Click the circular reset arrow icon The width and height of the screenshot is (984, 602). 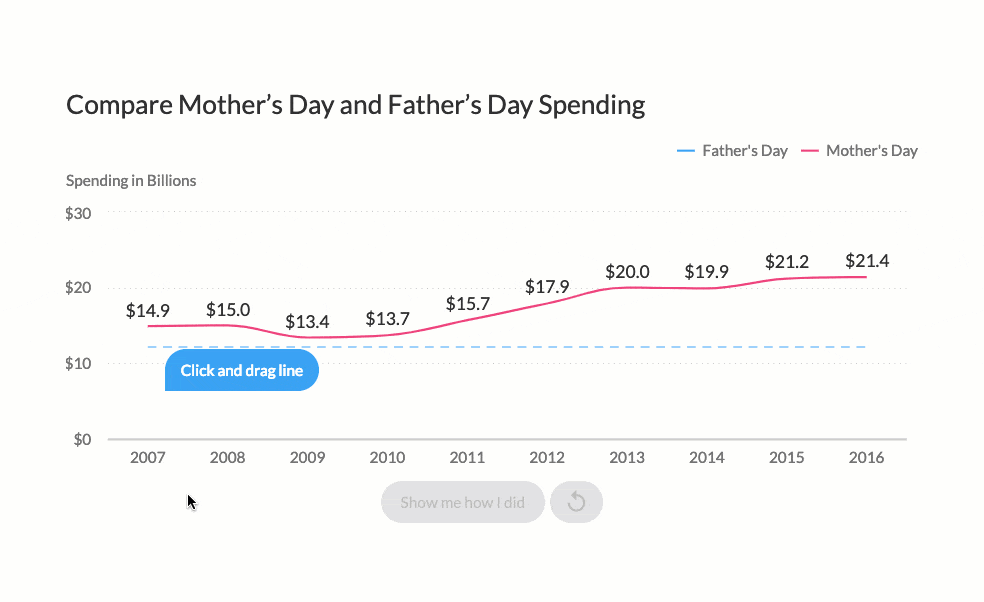point(576,502)
